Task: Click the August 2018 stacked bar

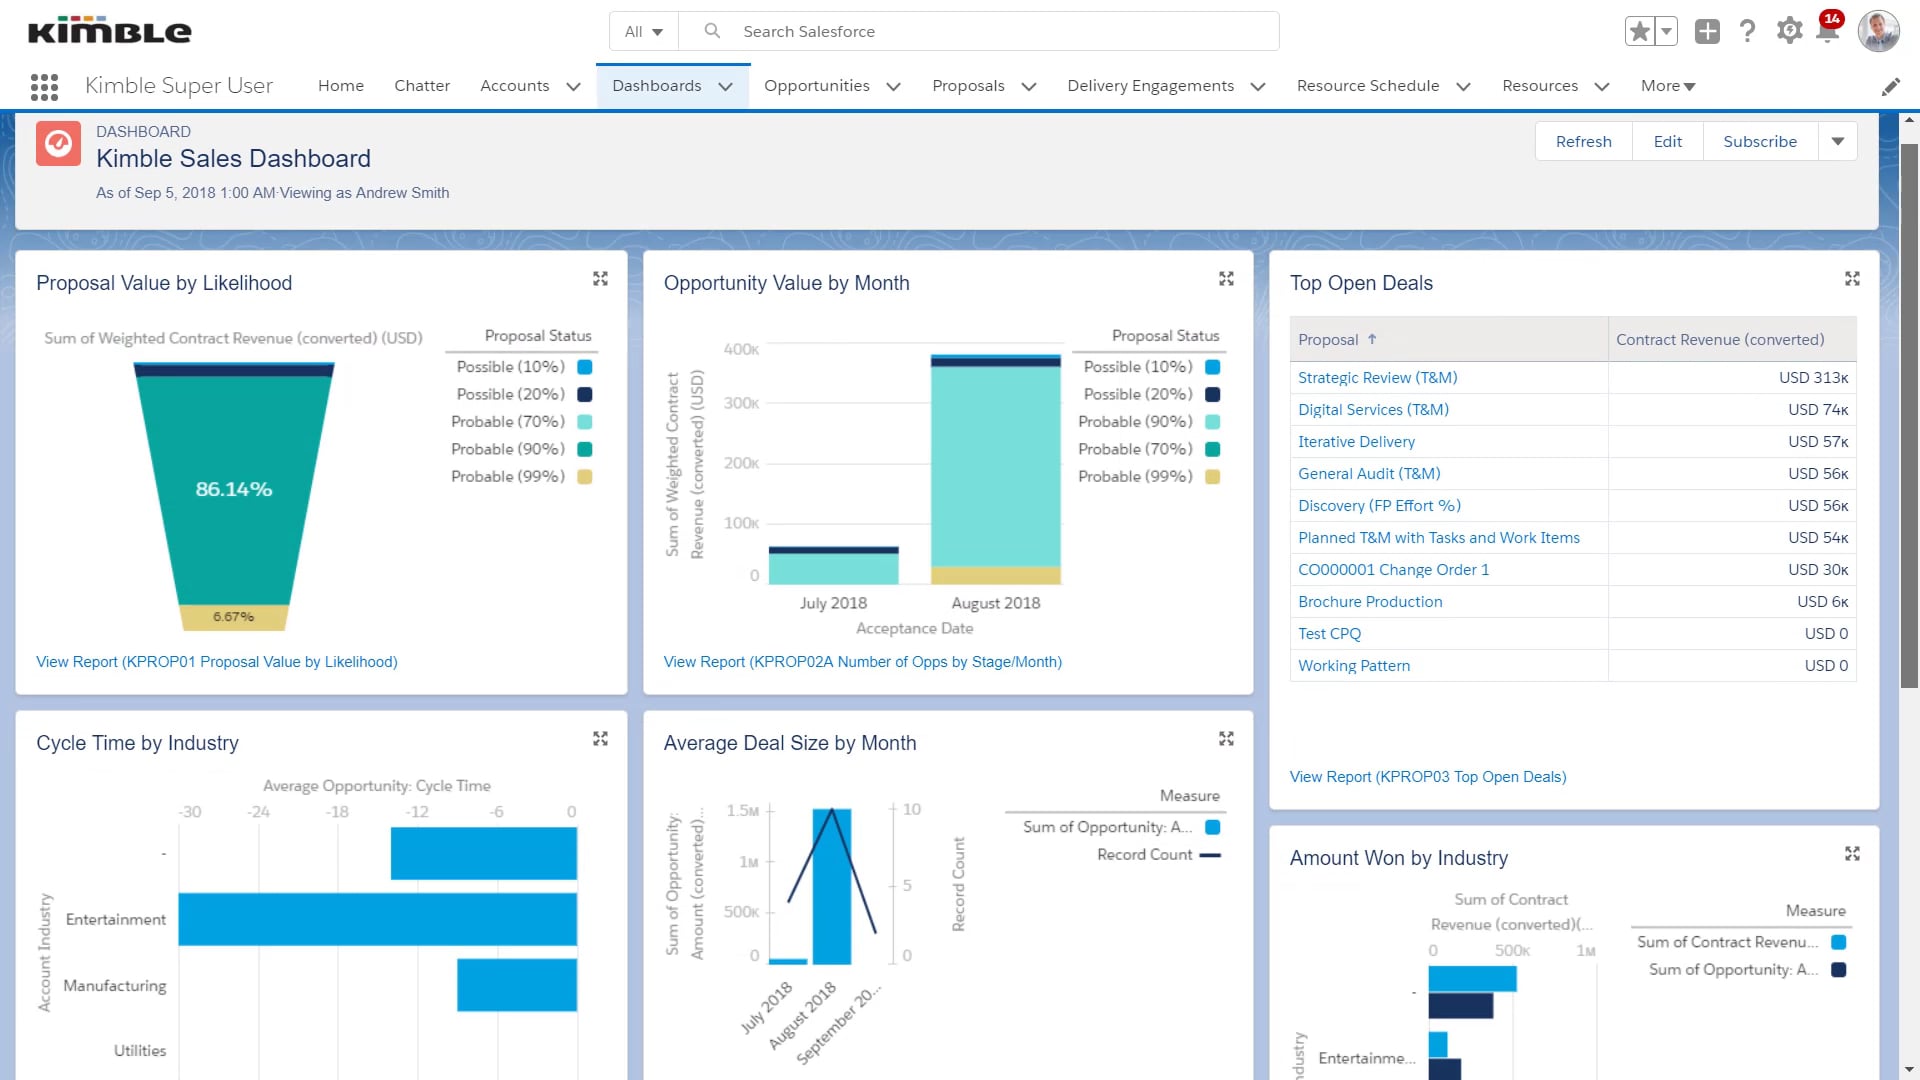Action: pos(995,469)
